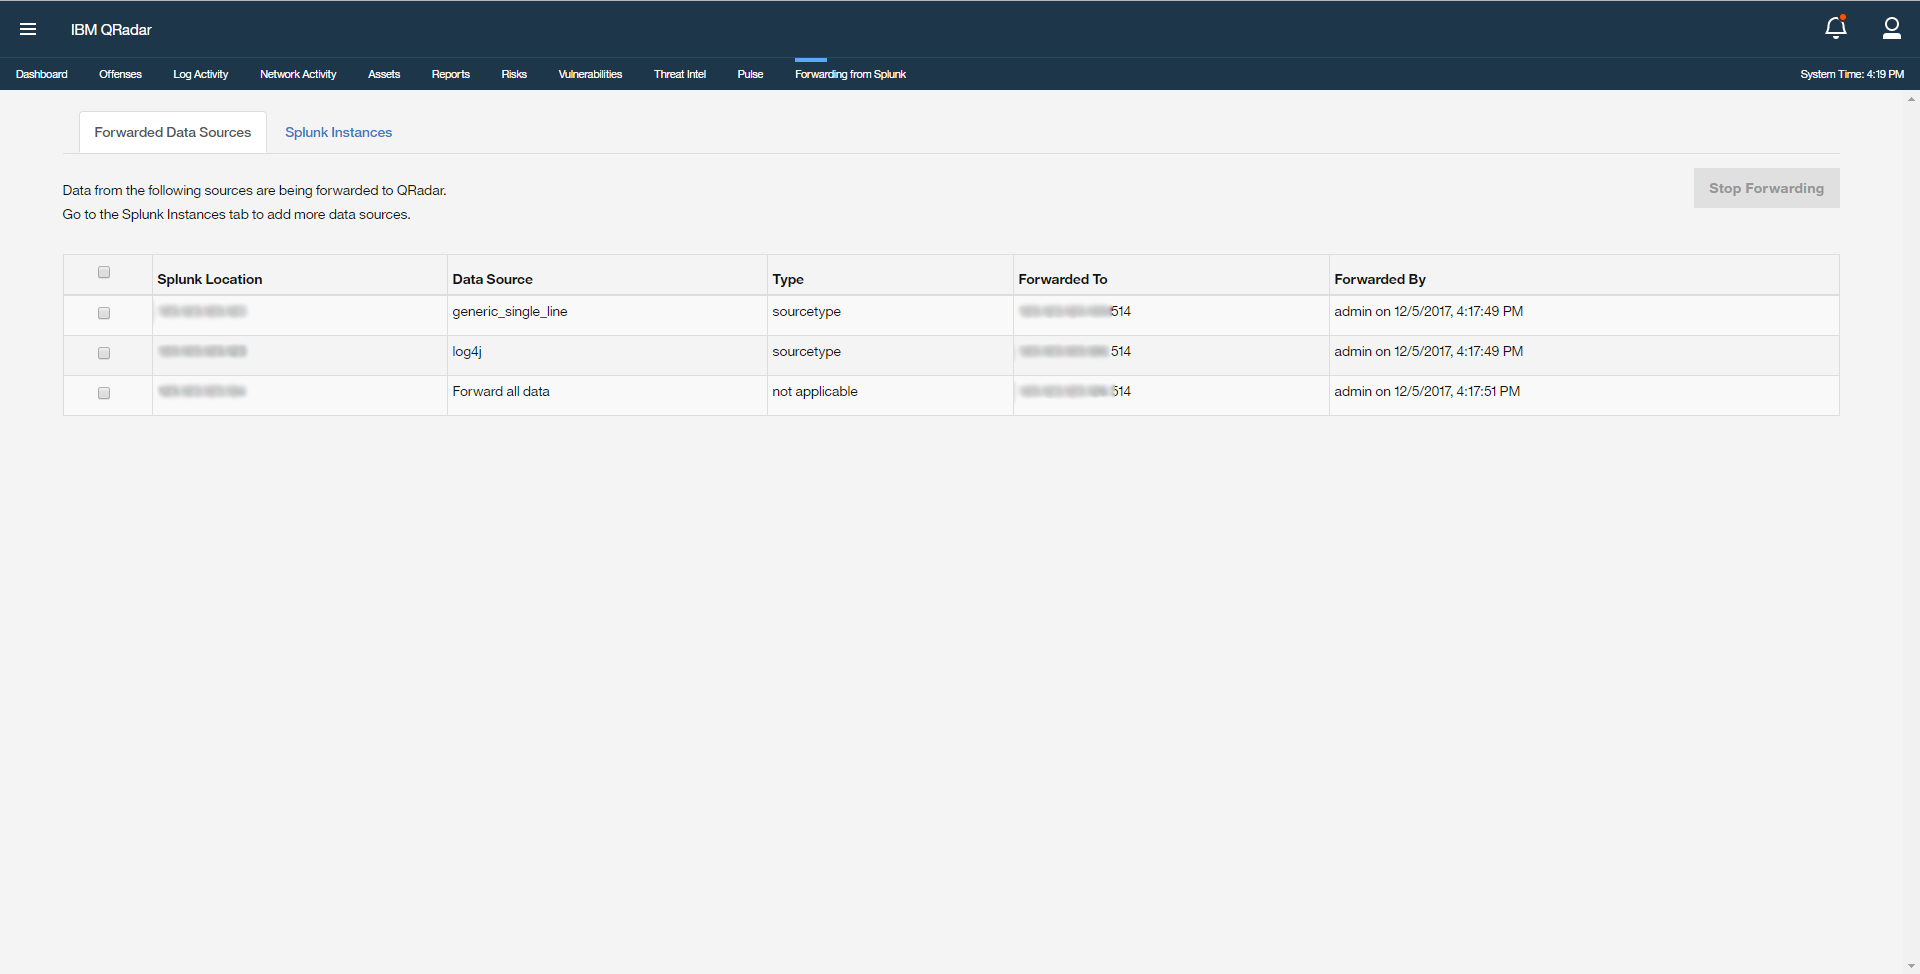Open the Network Activity tab
Screen dimensions: 1920x974
coord(298,74)
